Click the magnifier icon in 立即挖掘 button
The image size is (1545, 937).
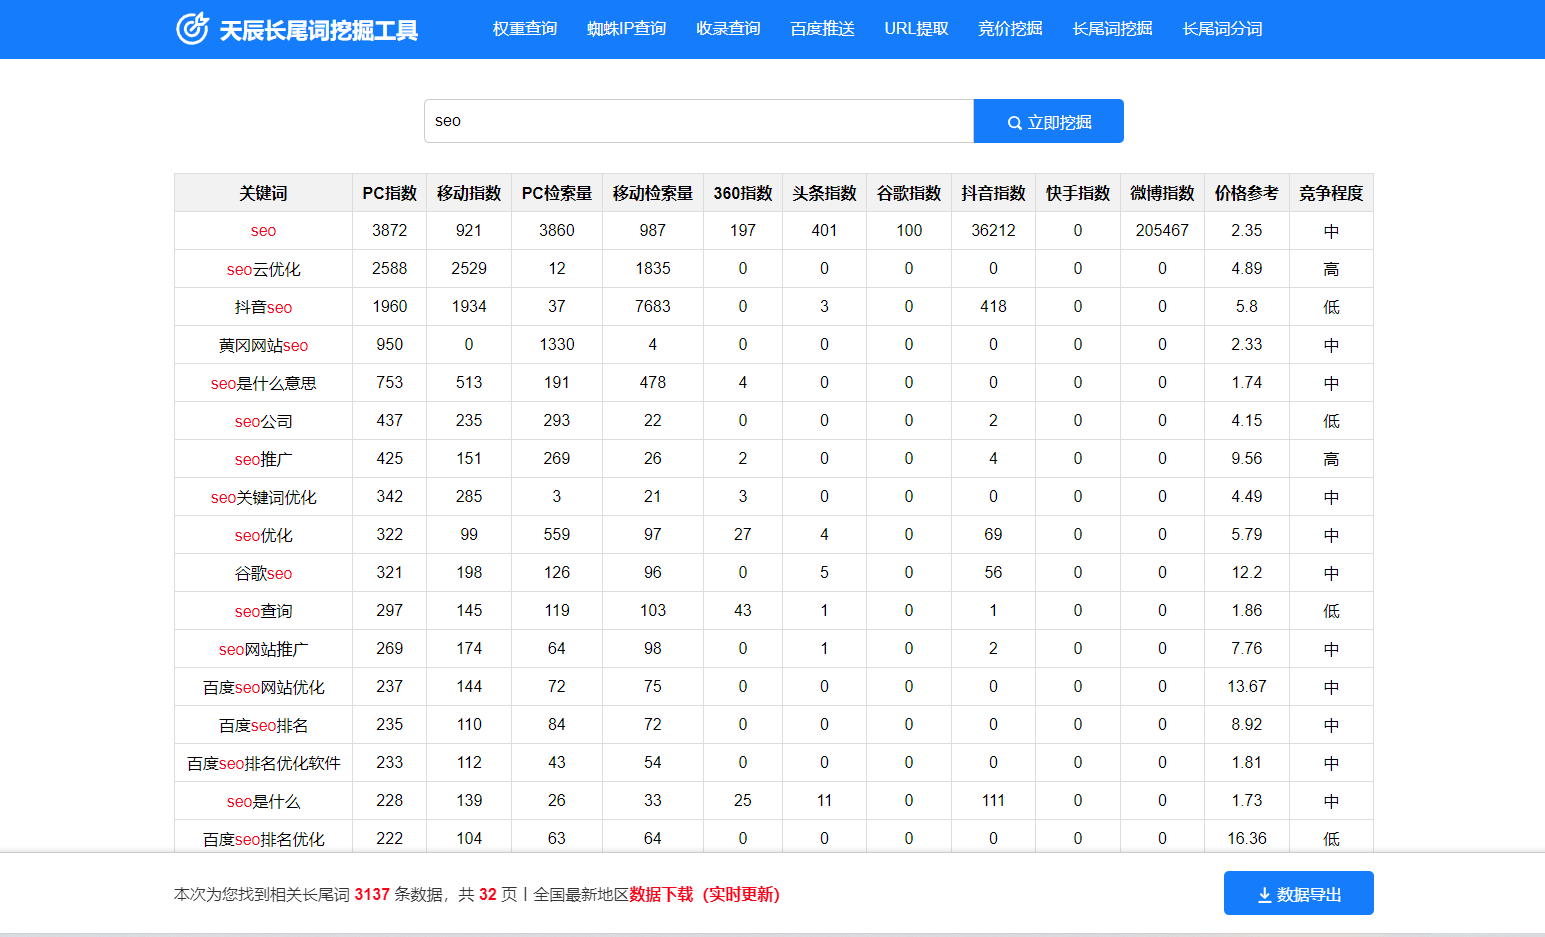pos(1014,123)
